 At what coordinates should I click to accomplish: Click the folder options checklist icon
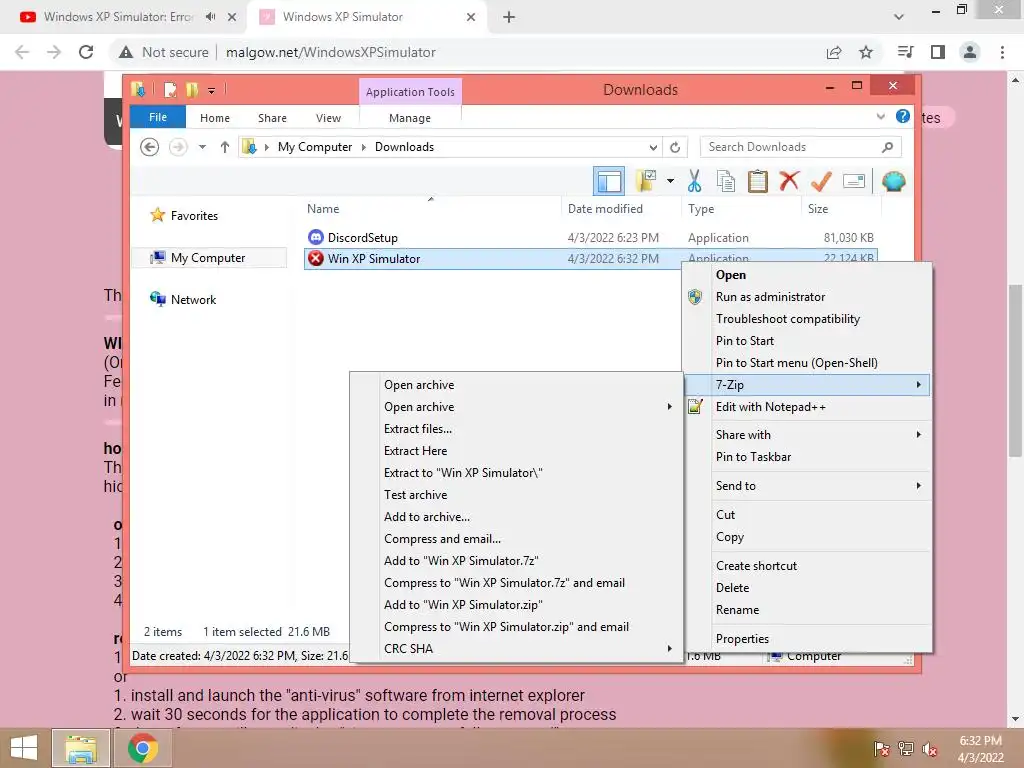click(x=645, y=181)
